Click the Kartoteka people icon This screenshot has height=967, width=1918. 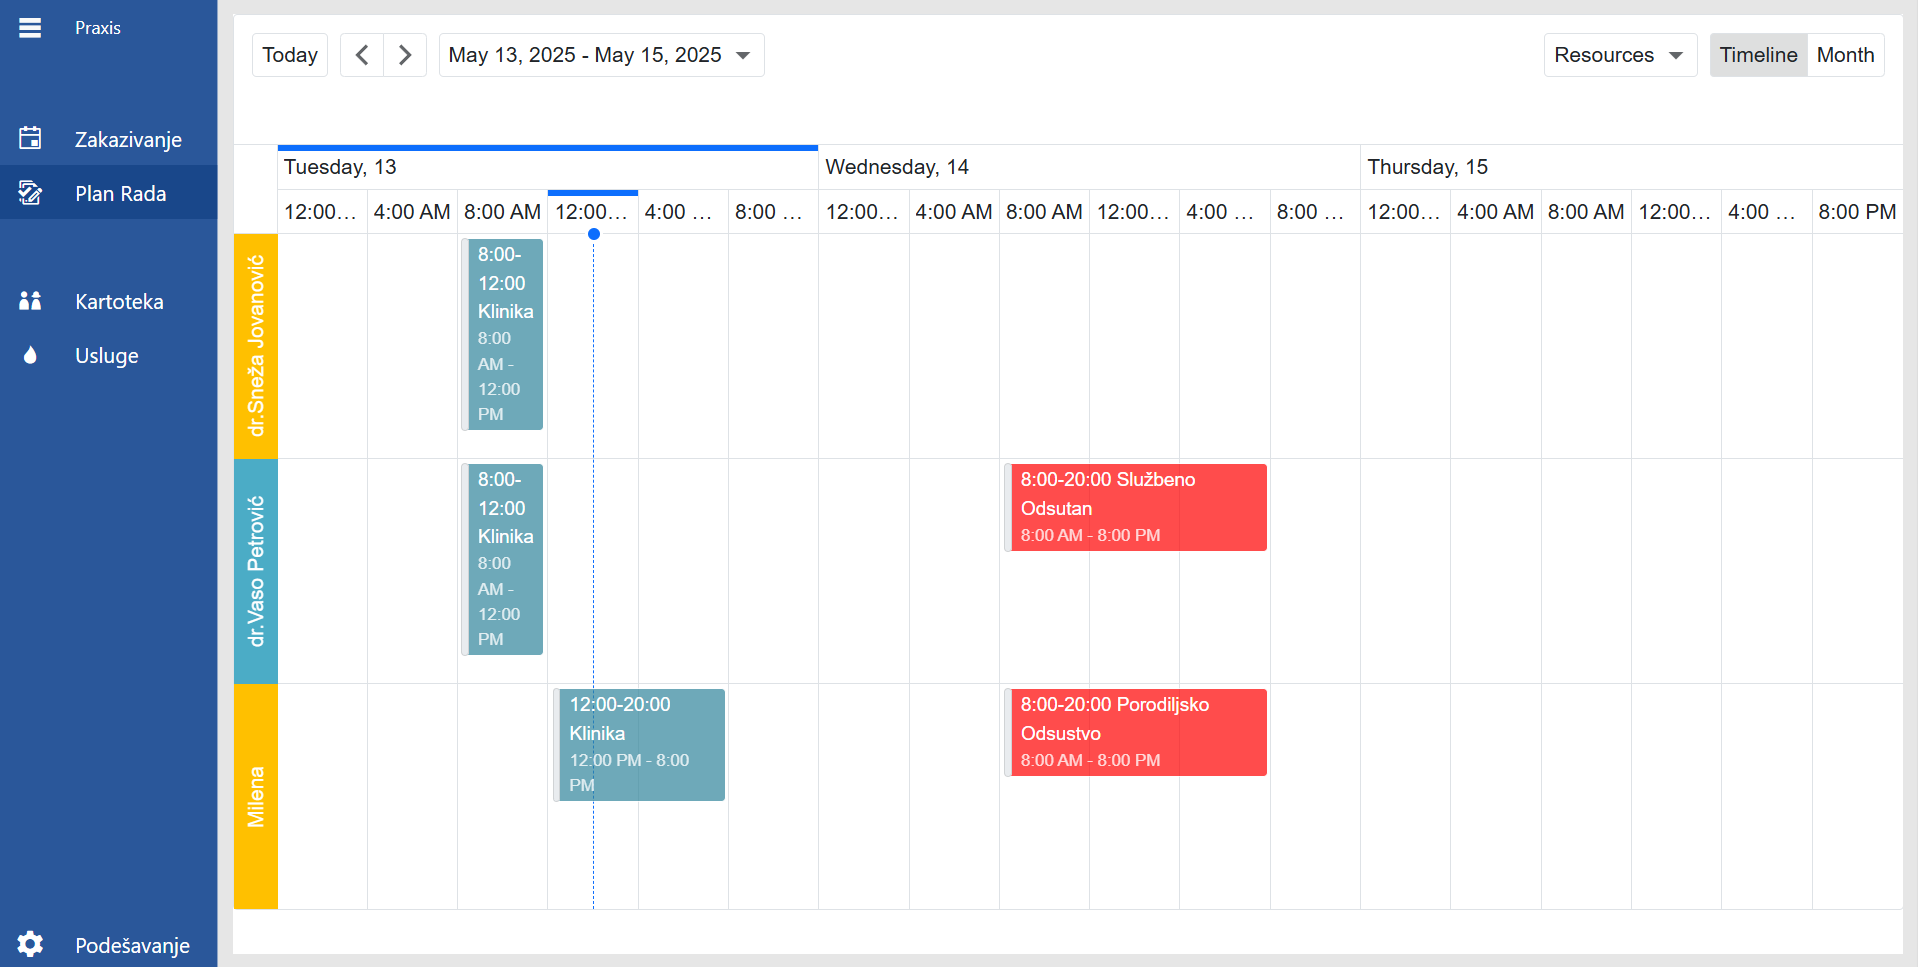30,301
